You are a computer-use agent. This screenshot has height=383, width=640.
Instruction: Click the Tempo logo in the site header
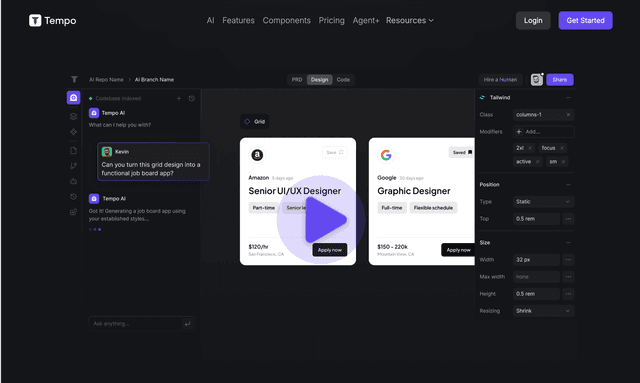click(52, 20)
